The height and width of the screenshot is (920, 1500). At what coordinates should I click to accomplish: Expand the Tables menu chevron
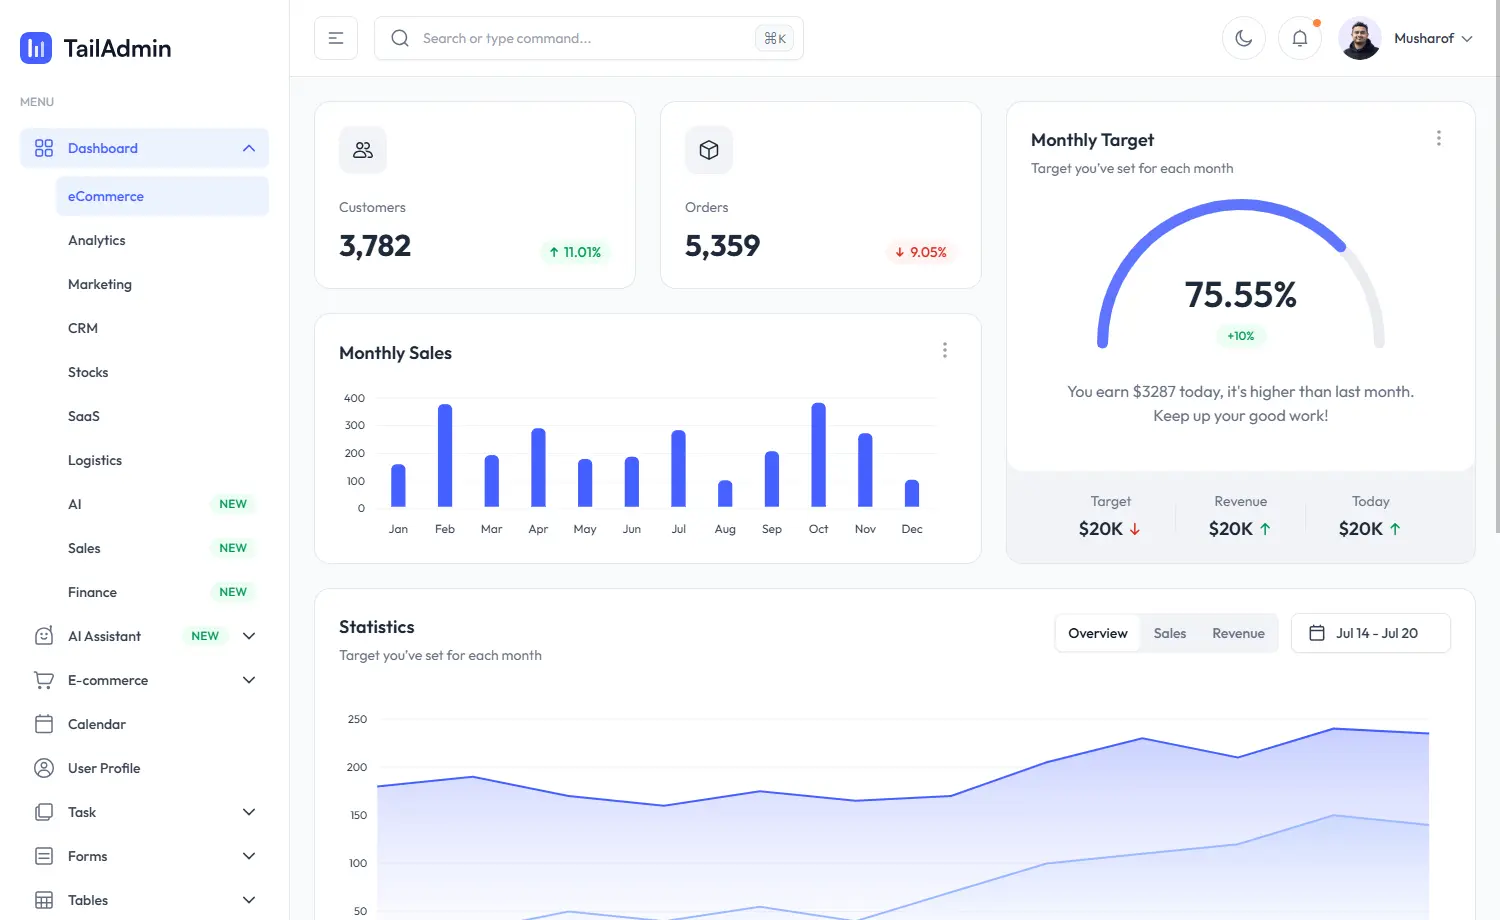pyautogui.click(x=249, y=900)
